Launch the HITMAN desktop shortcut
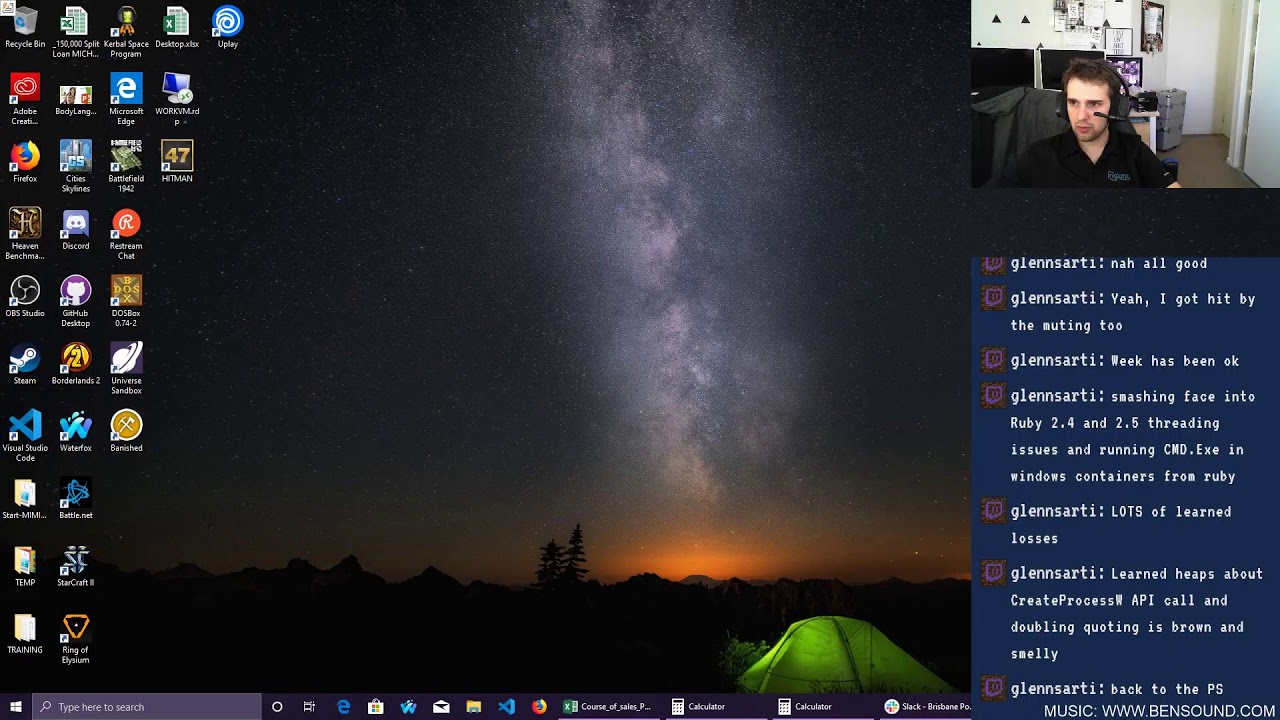This screenshot has width=1280, height=720. [x=177, y=162]
